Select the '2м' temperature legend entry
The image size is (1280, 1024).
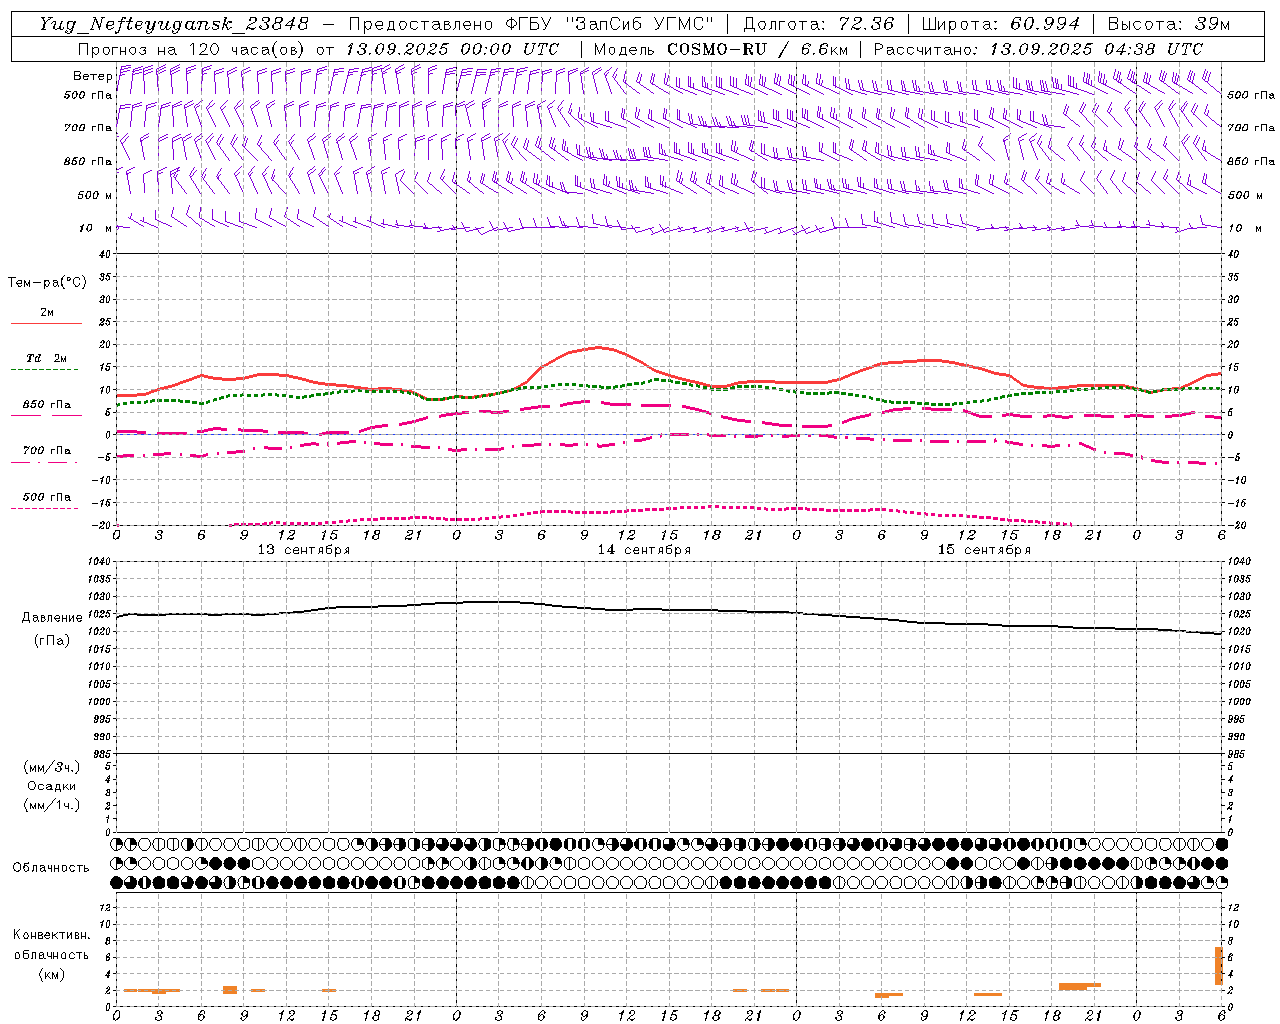coord(47,313)
